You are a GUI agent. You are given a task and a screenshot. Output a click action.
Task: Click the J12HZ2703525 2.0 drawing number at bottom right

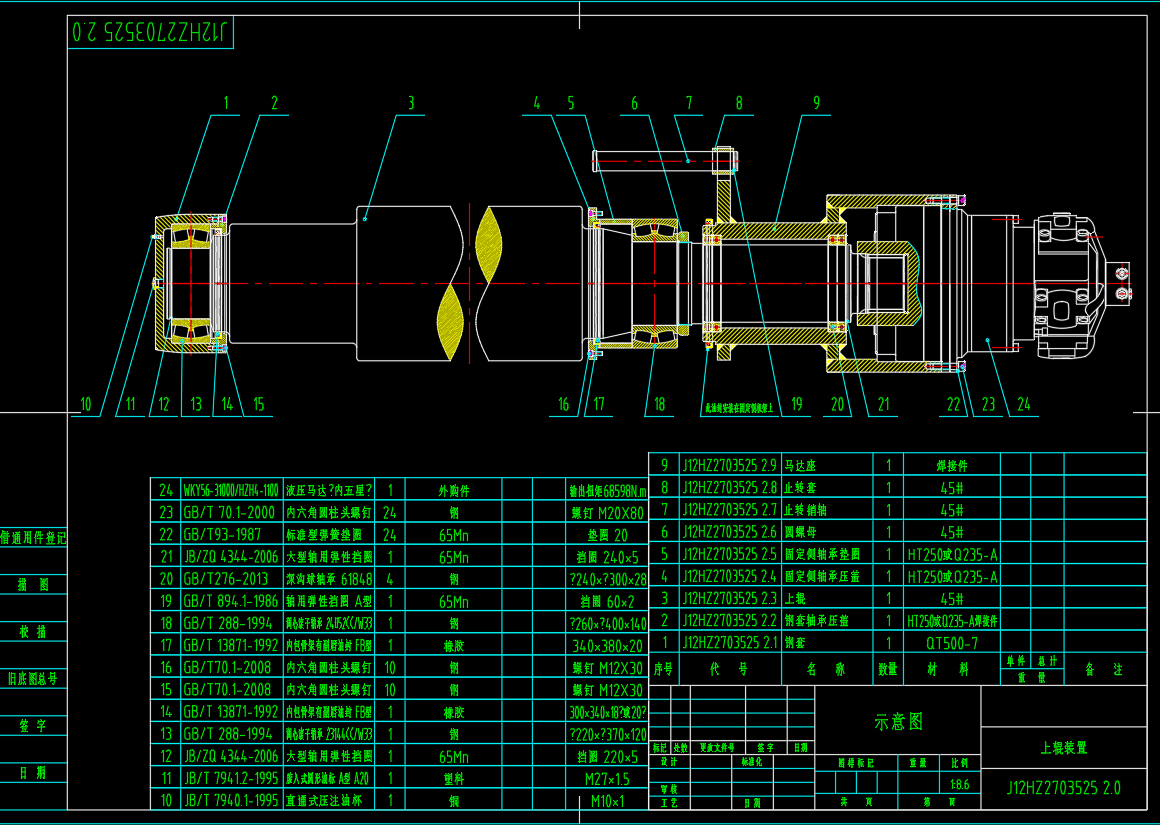(1063, 788)
